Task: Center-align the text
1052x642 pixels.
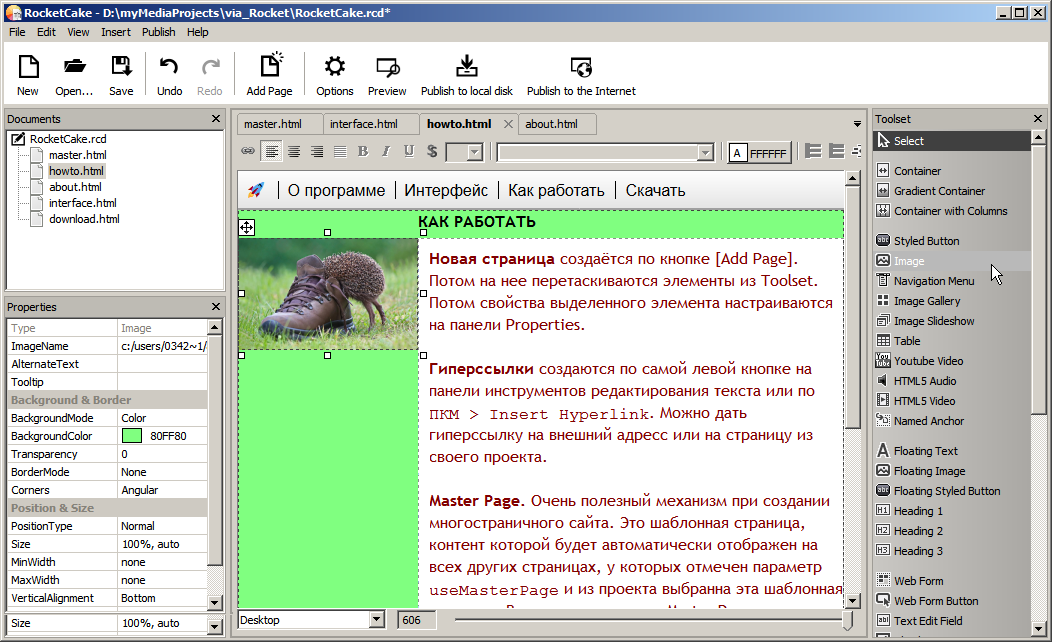Action: 294,152
